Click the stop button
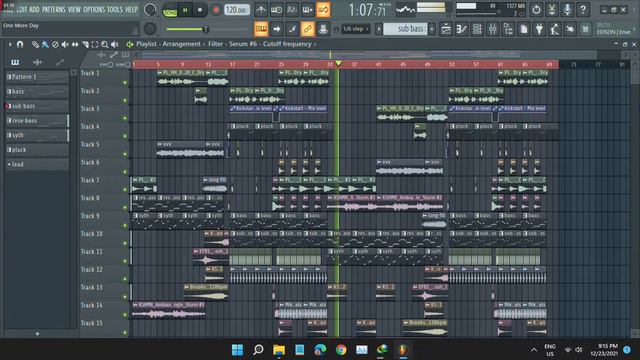 click(x=200, y=10)
